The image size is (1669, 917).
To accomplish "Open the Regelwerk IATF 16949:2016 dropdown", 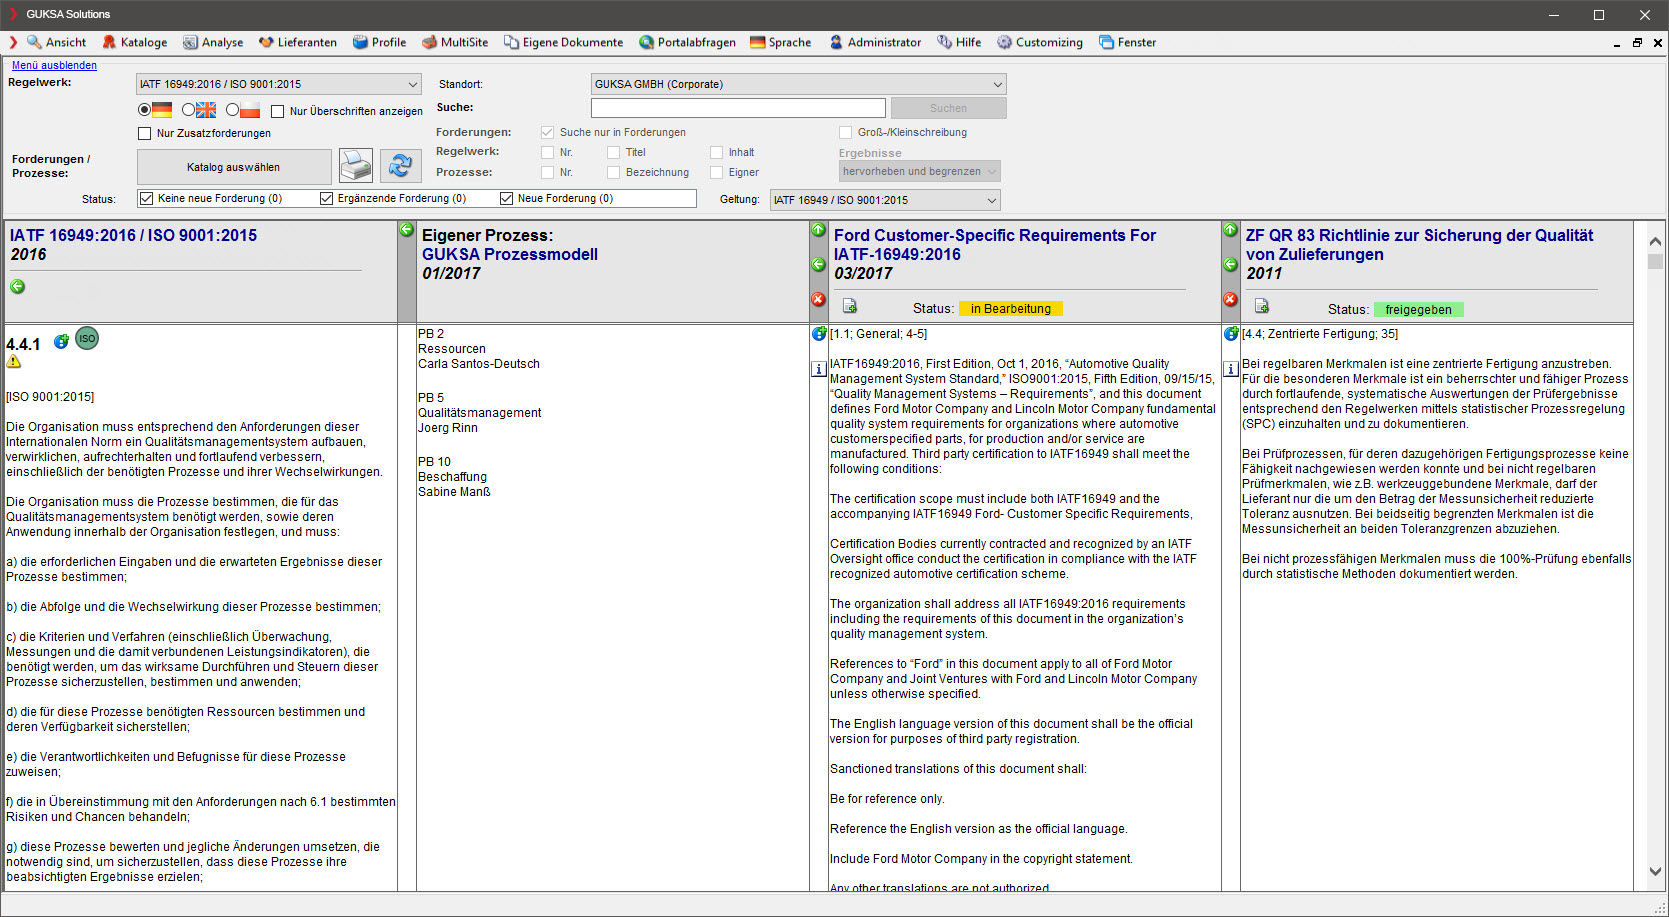I will 279,84.
